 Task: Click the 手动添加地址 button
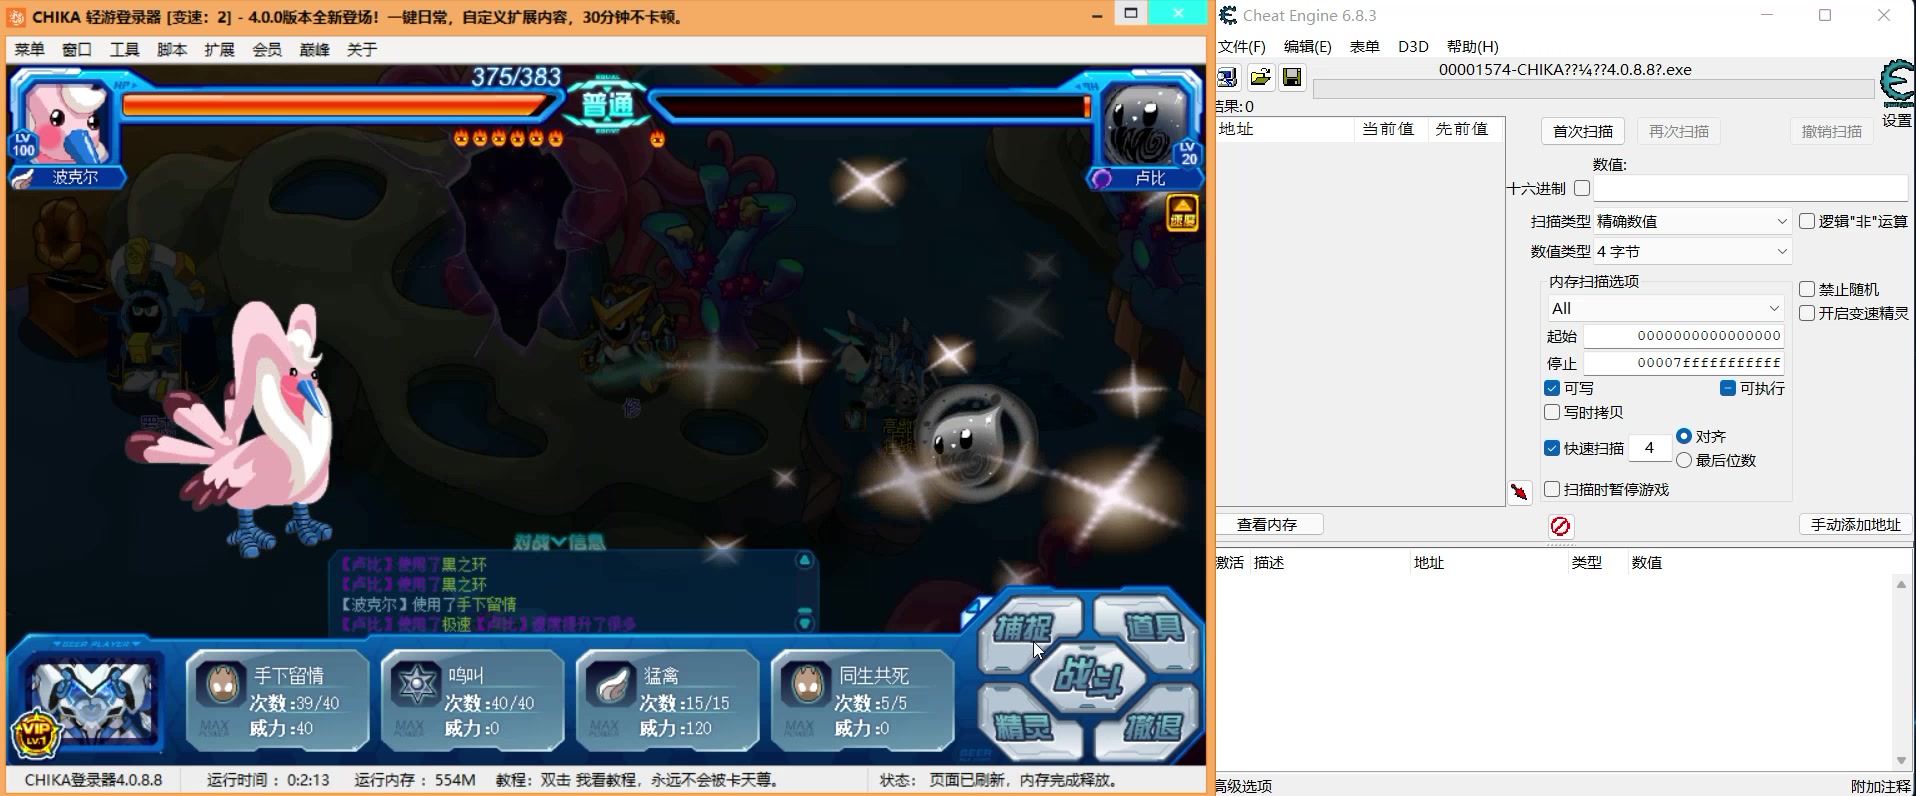1856,524
